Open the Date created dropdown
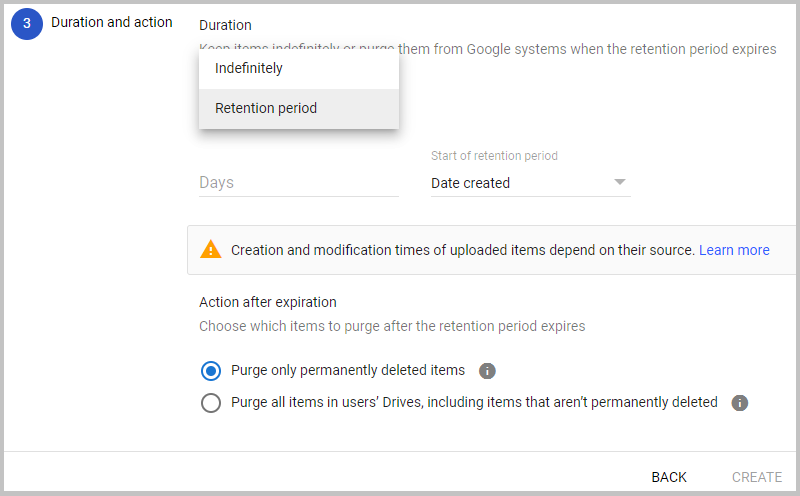Screen dimensions: 800x496 520,183
